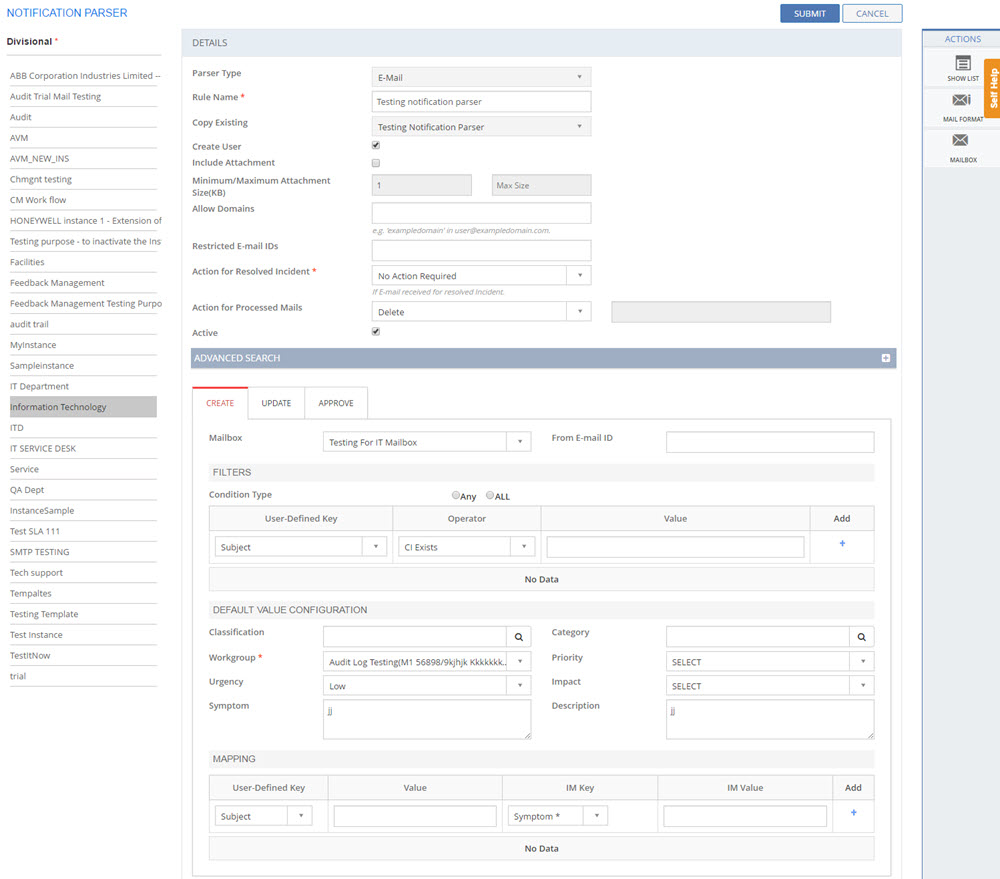The height and width of the screenshot is (879, 1000).
Task: Switch to the Update tab
Action: point(276,403)
